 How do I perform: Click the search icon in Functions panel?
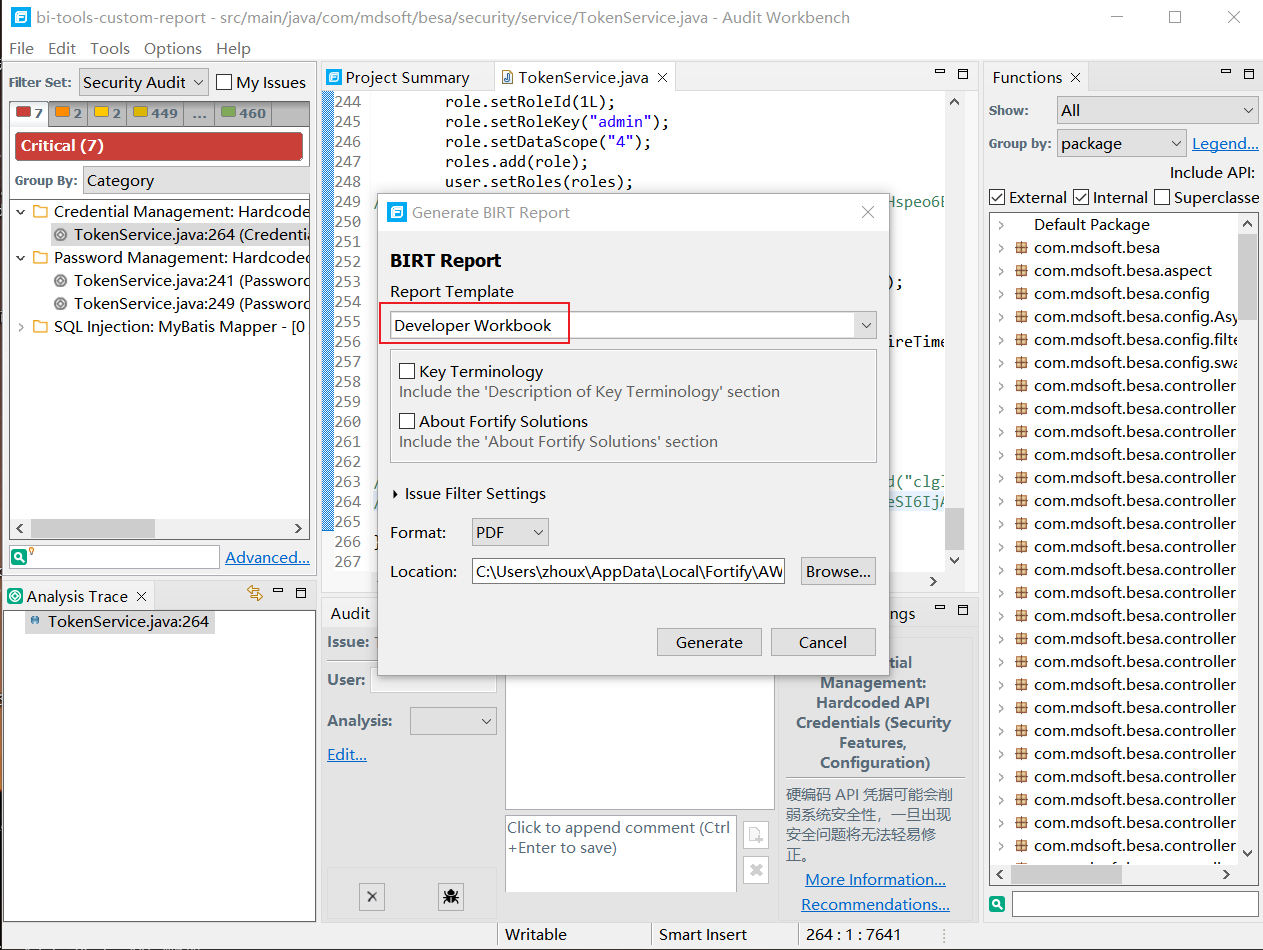click(x=997, y=904)
